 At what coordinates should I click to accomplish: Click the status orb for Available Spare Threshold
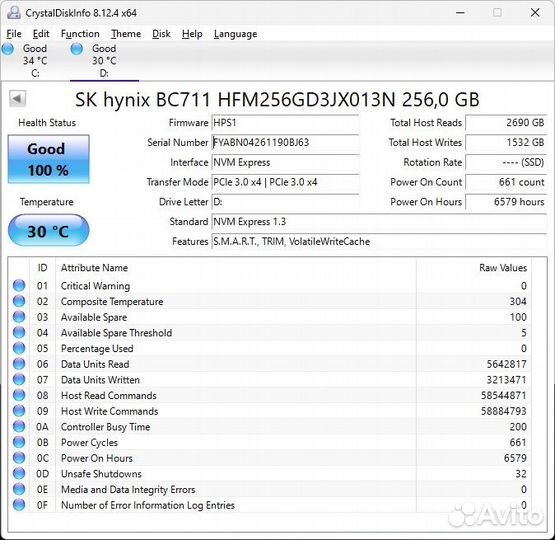point(19,332)
